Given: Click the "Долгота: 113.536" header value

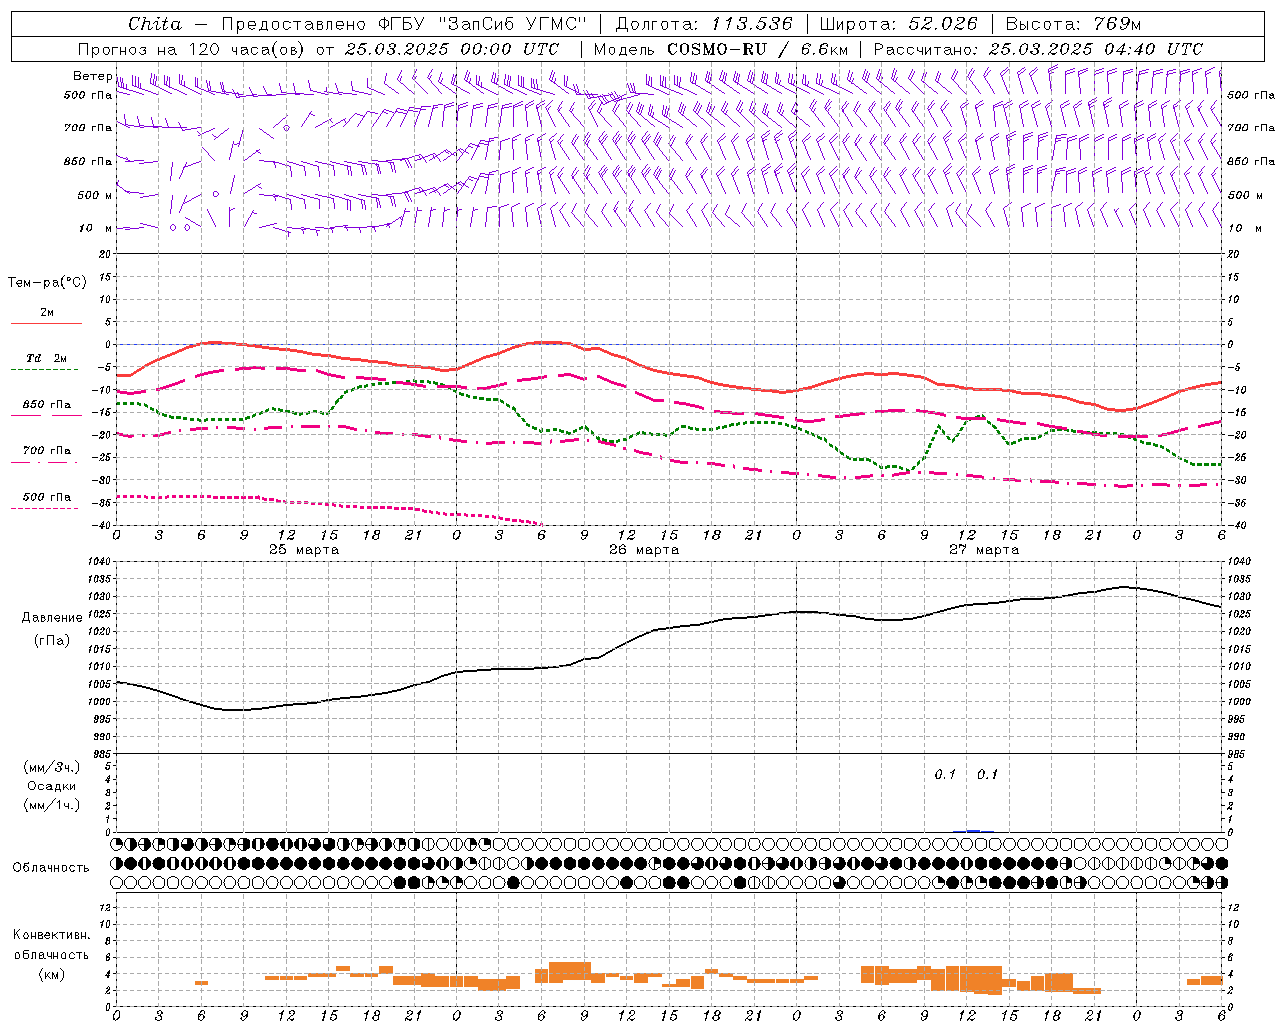Looking at the screenshot, I should (x=704, y=24).
